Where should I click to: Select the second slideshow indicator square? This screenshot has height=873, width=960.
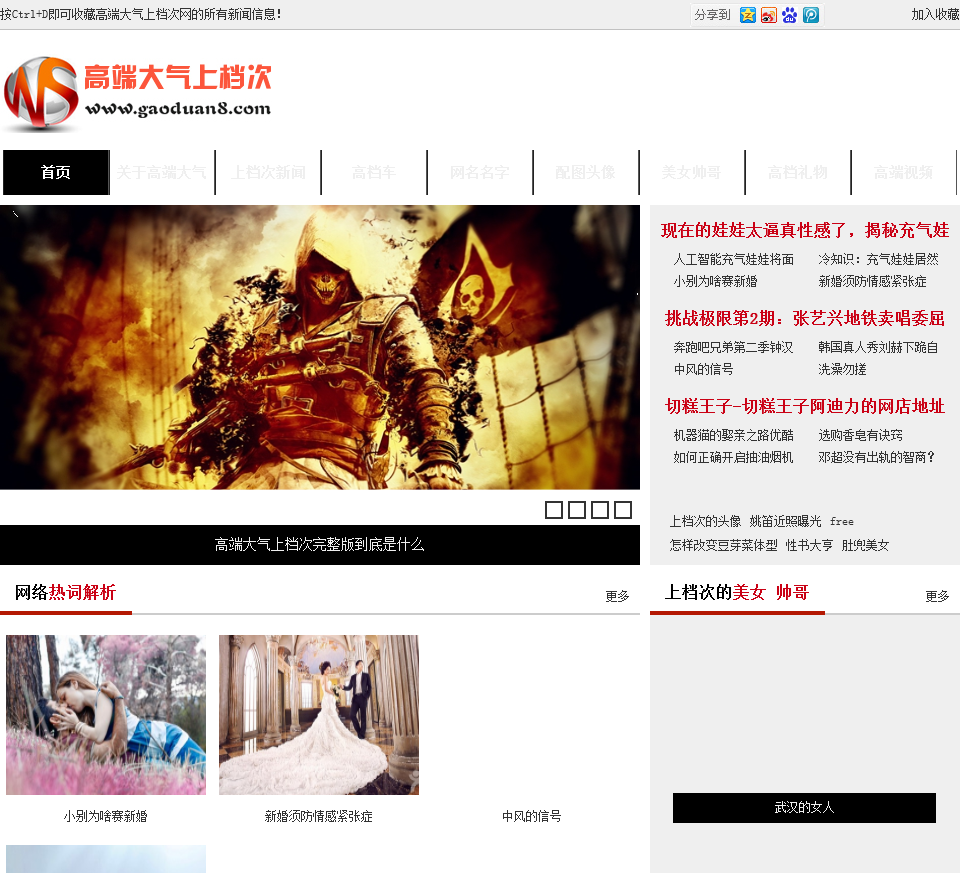pyautogui.click(x=577, y=510)
